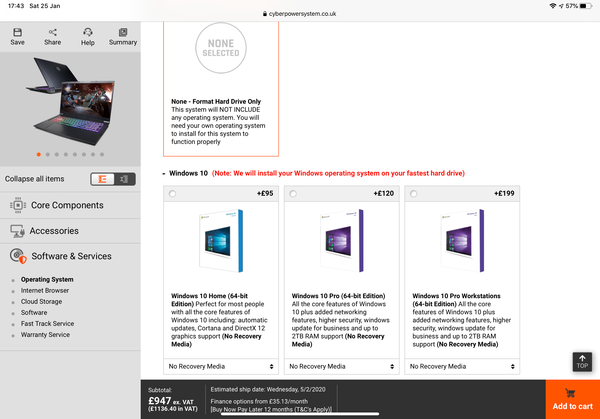The image size is (600, 419).
Task: Expand Accessories section
Action: tap(70, 231)
